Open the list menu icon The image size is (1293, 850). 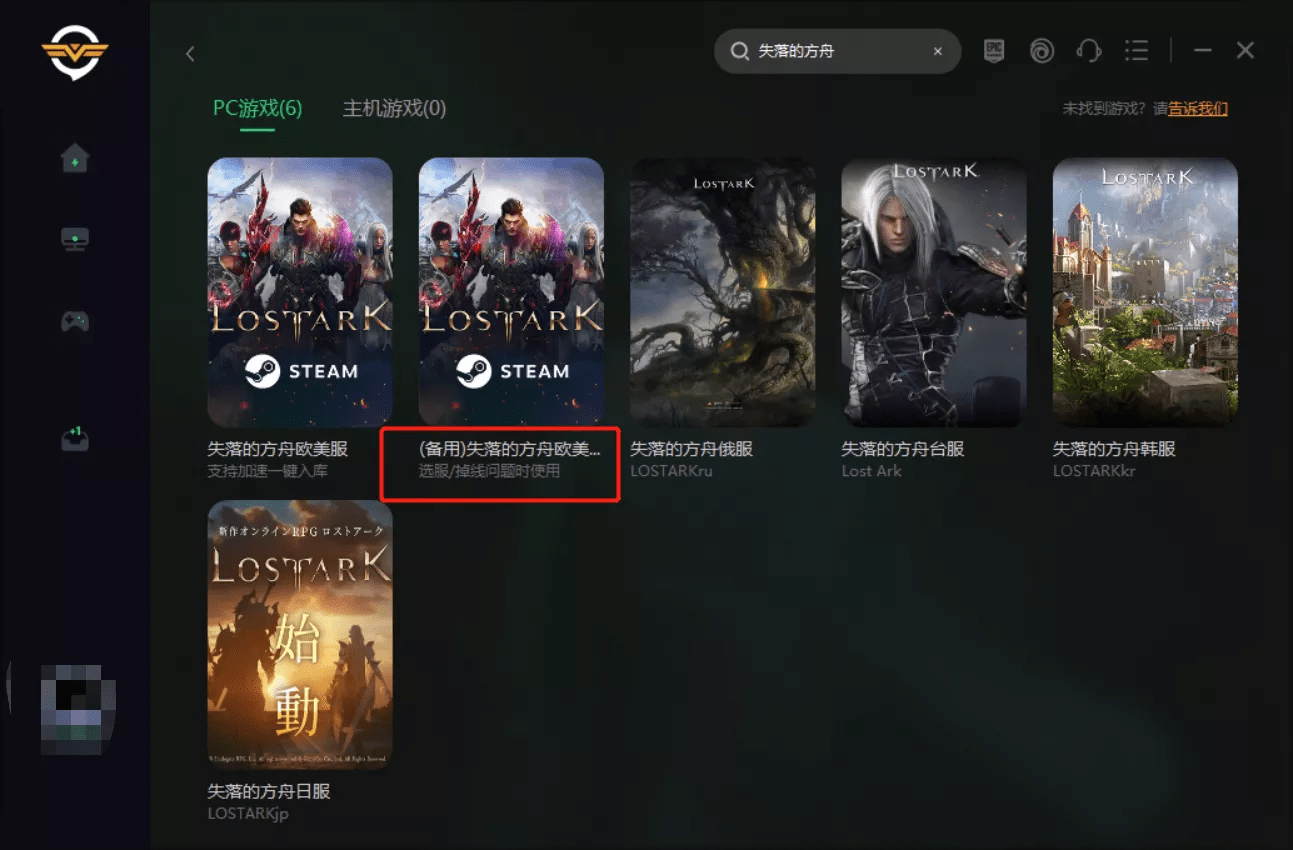pyautogui.click(x=1135, y=51)
